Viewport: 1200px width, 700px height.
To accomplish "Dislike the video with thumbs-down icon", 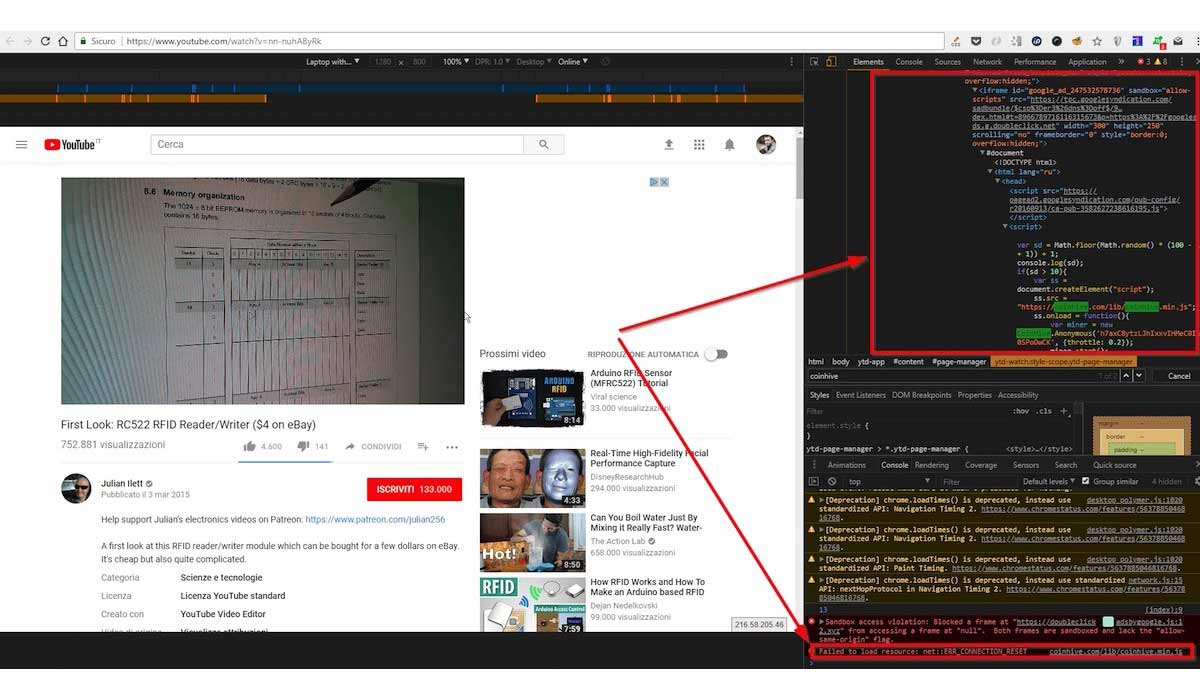I will click(303, 447).
